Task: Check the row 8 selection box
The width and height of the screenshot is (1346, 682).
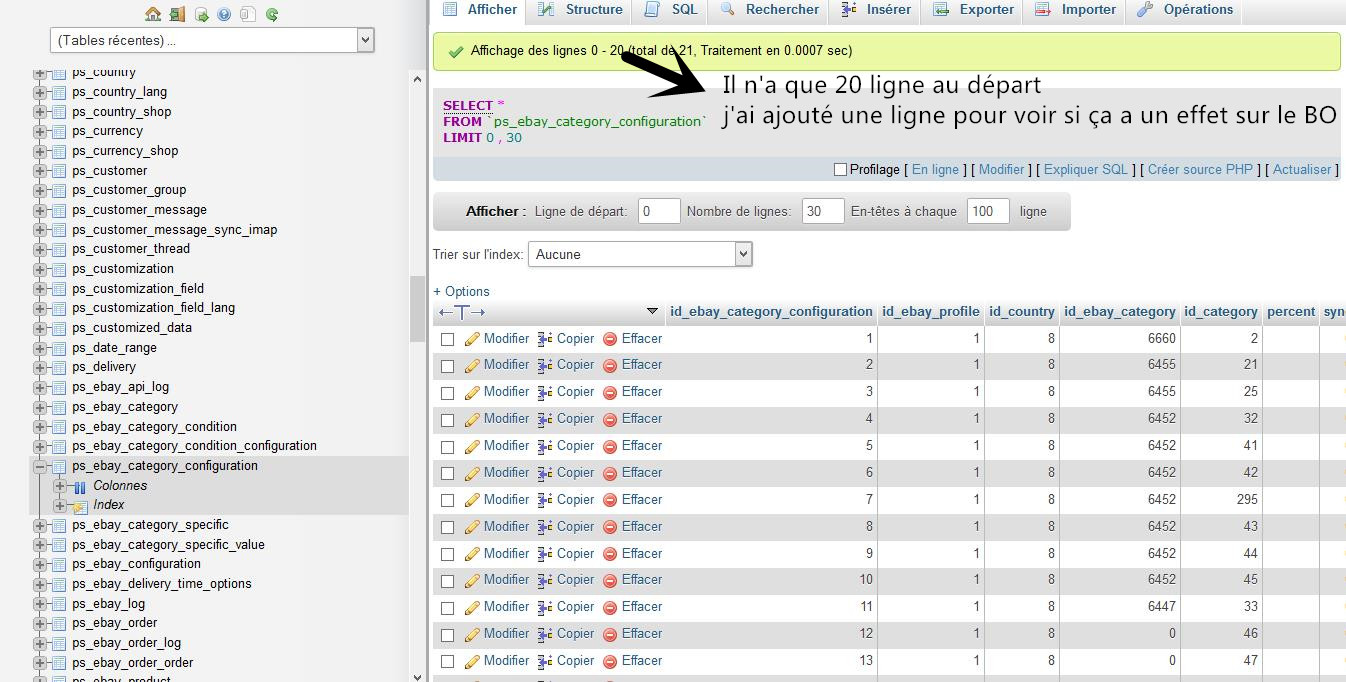Action: [448, 527]
